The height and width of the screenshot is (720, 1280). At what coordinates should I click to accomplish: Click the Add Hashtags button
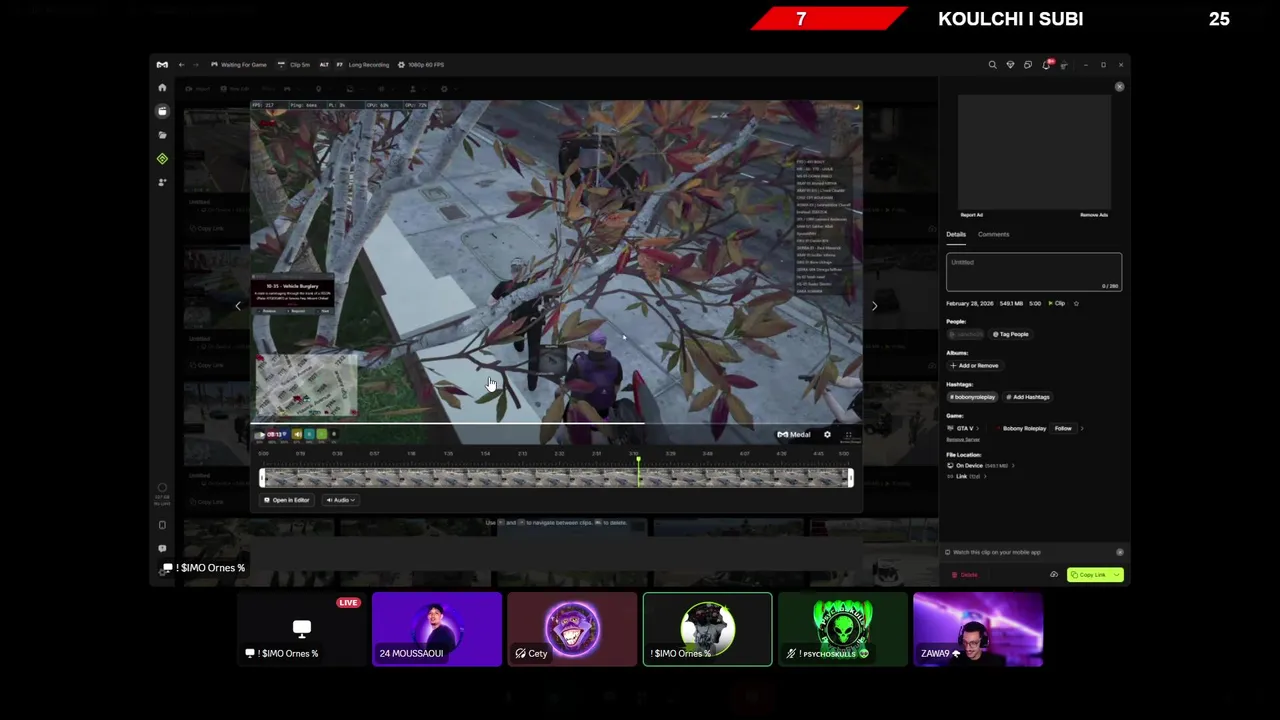click(x=1028, y=397)
